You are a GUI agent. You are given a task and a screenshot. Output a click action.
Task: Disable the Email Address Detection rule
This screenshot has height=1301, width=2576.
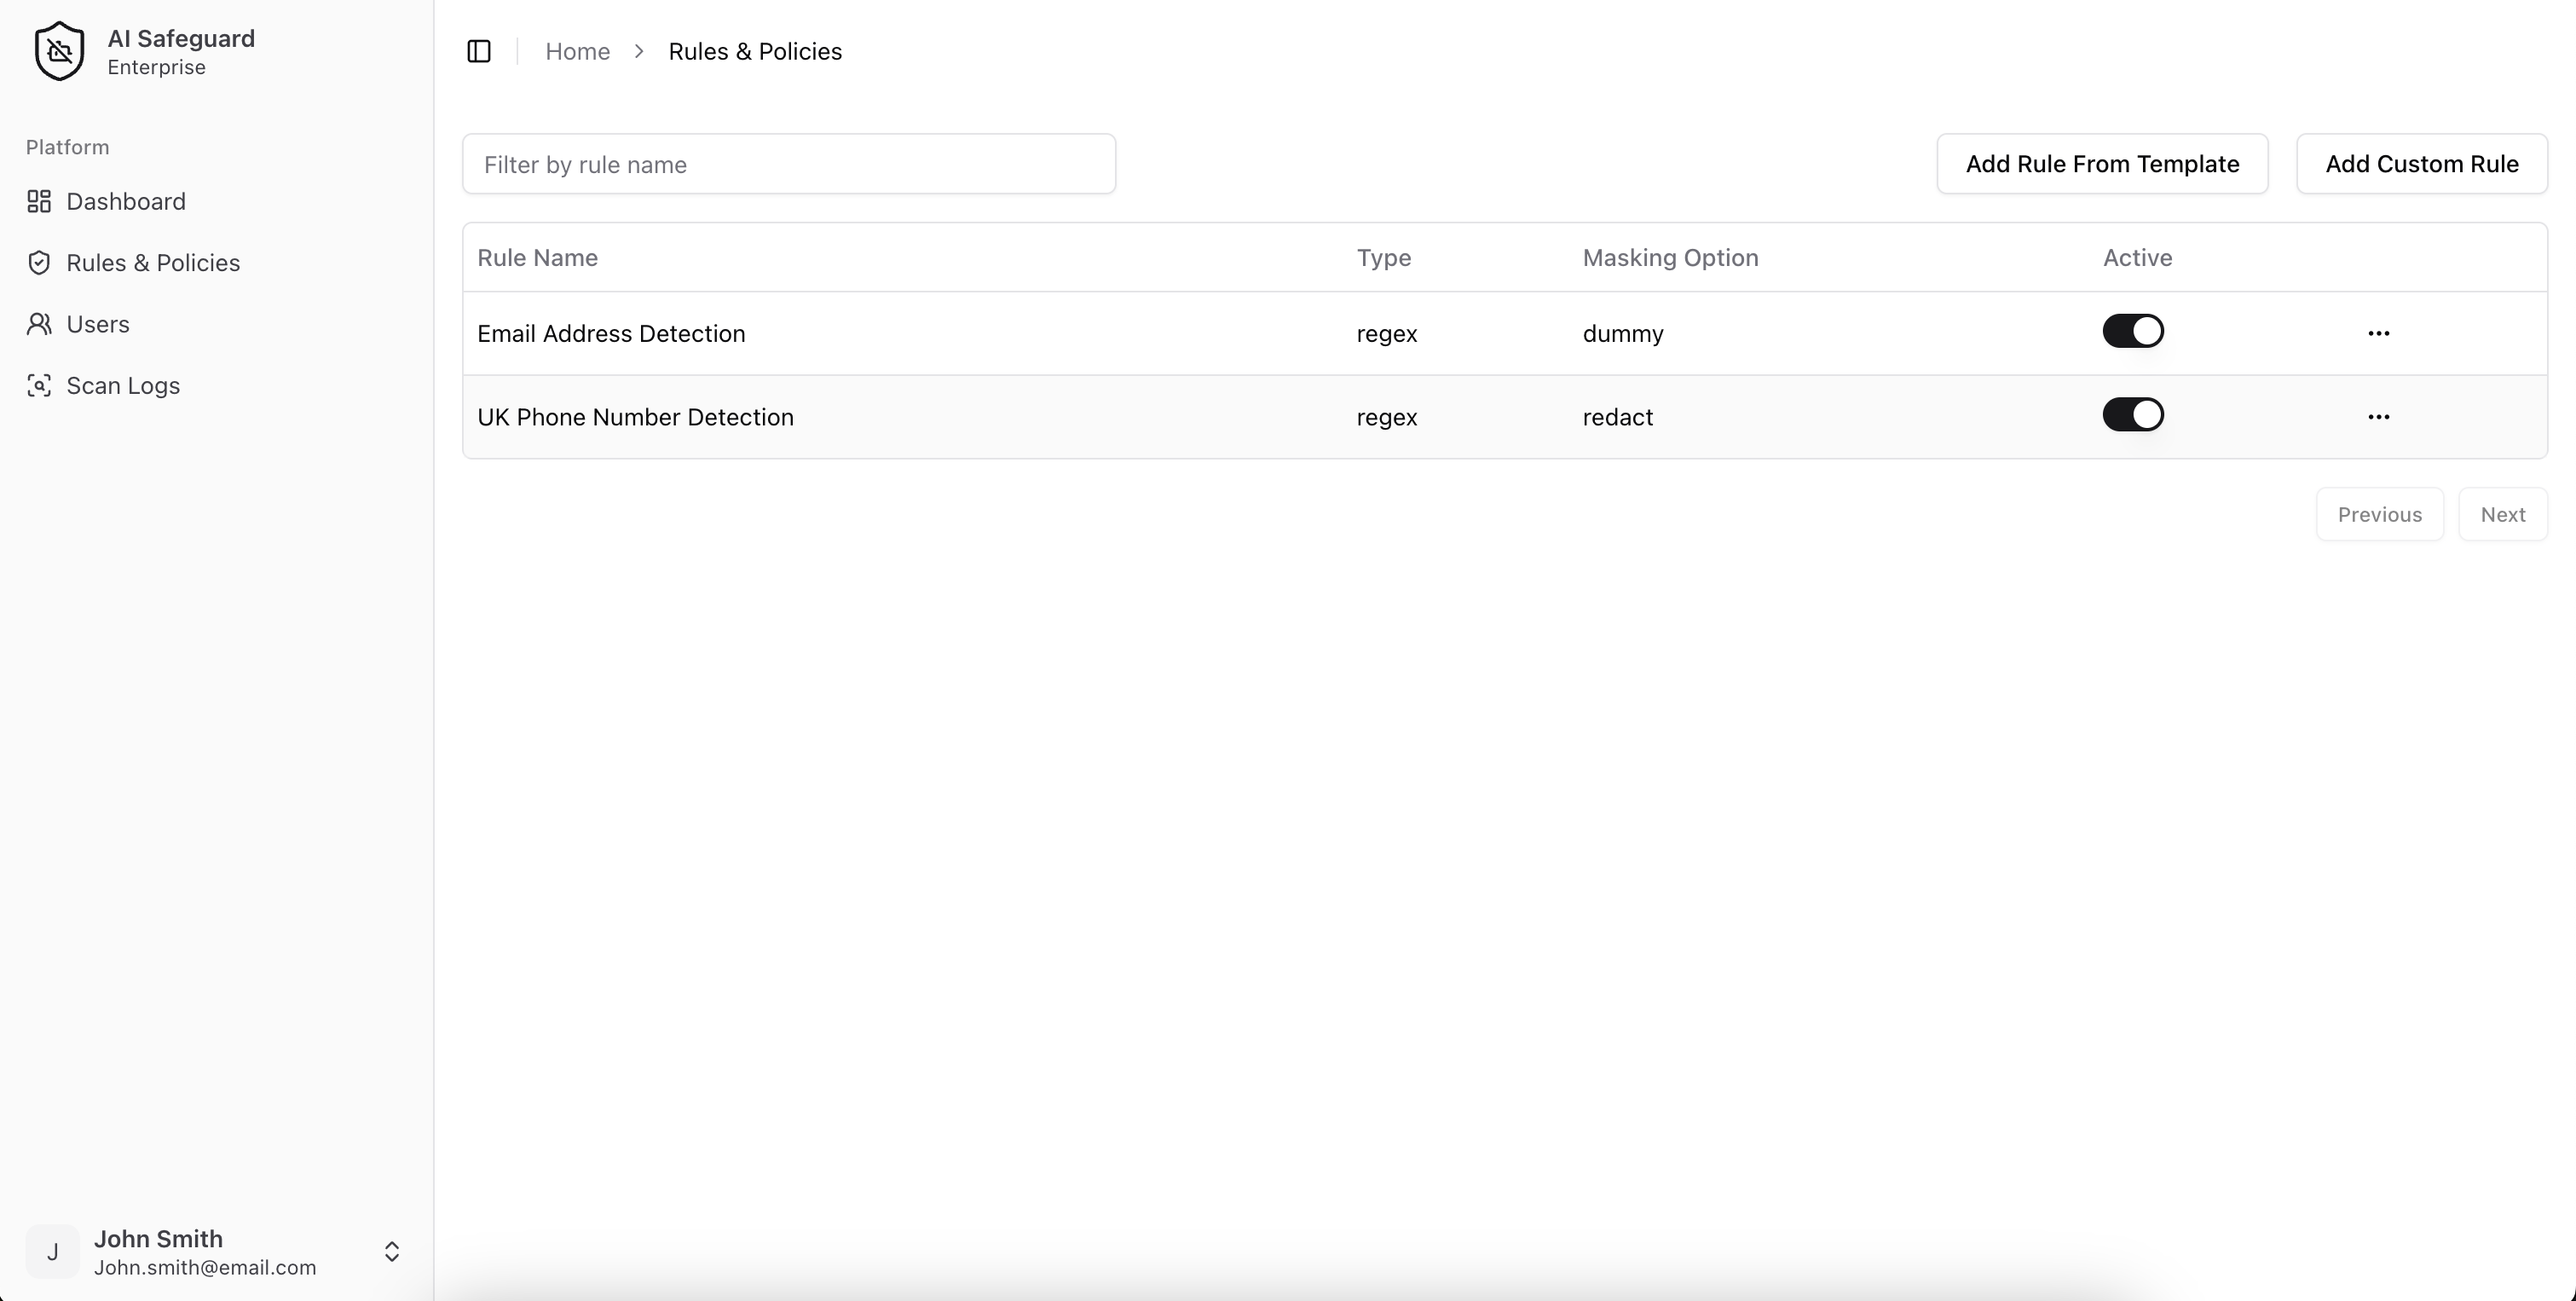coord(2132,331)
